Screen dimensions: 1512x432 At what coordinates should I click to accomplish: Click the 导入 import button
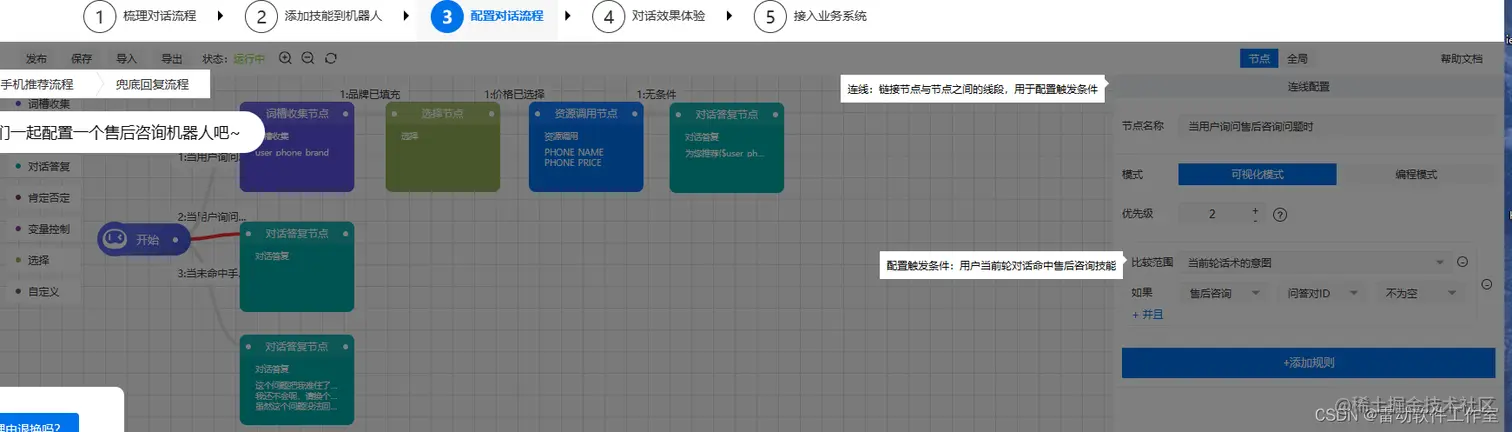127,59
